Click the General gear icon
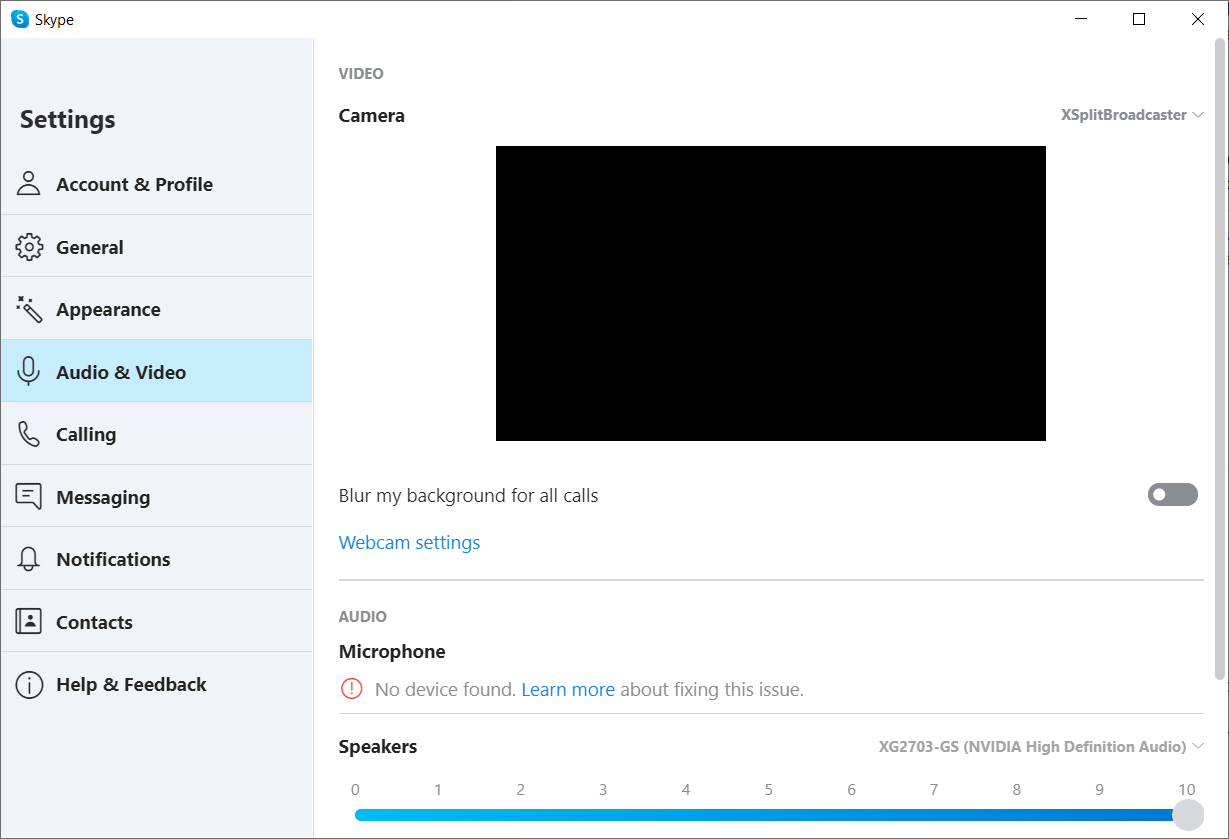This screenshot has height=839, width=1229. coord(29,247)
